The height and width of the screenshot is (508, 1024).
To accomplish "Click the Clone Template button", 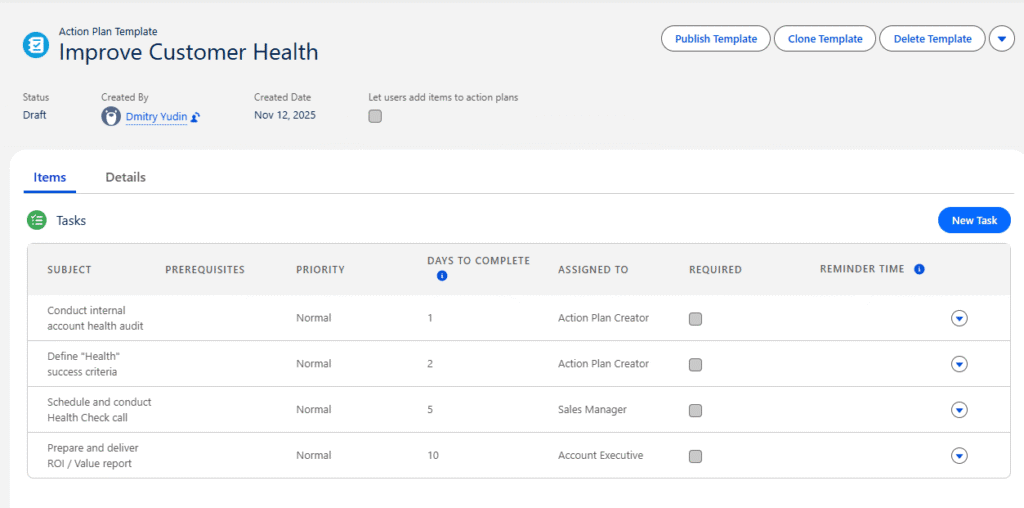I will click(825, 39).
